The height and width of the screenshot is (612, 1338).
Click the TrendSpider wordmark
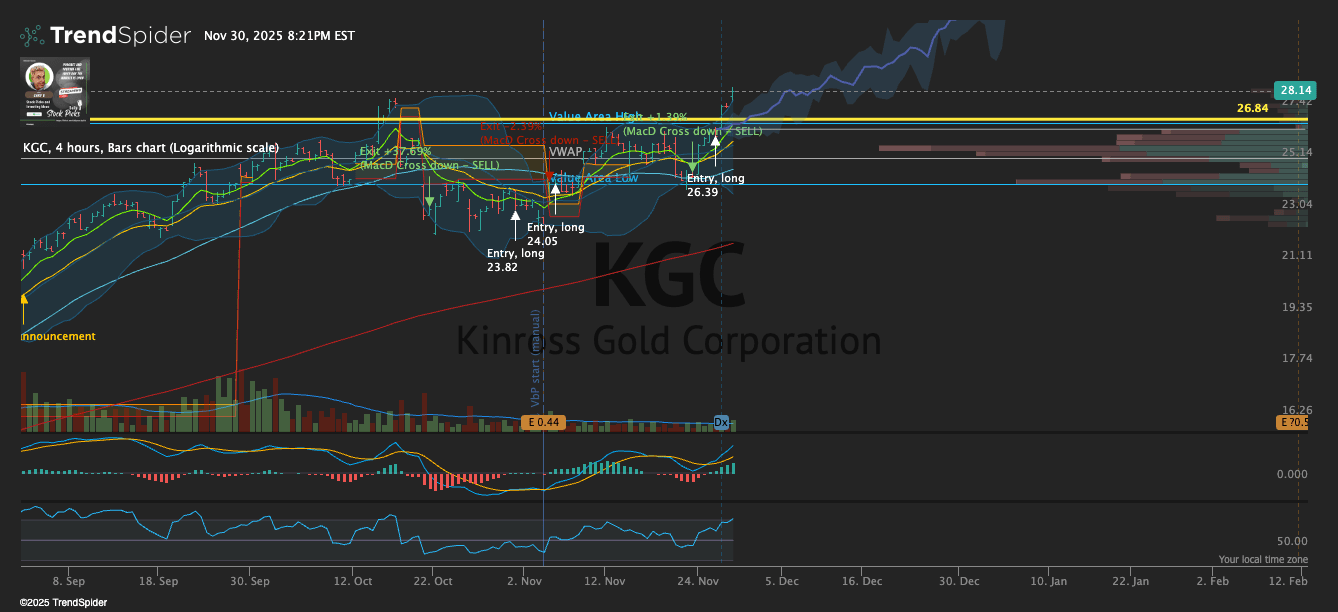120,36
